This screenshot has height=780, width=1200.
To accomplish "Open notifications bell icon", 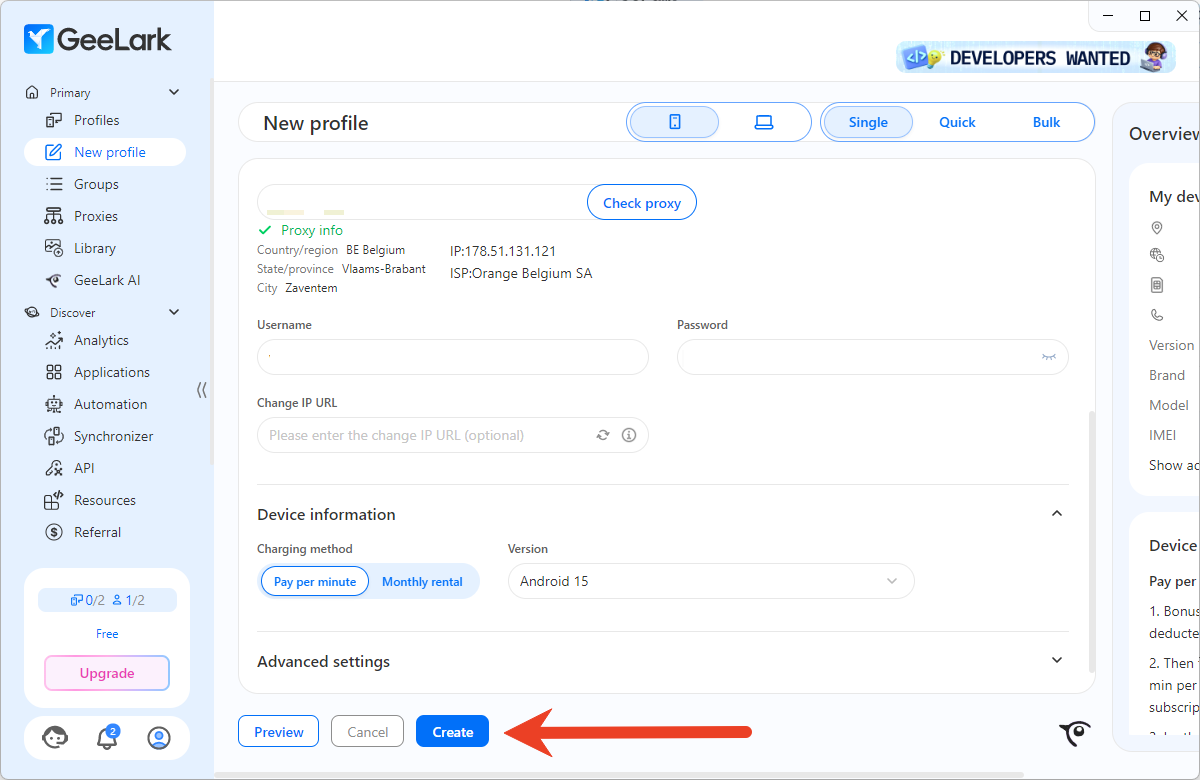I will click(x=106, y=738).
